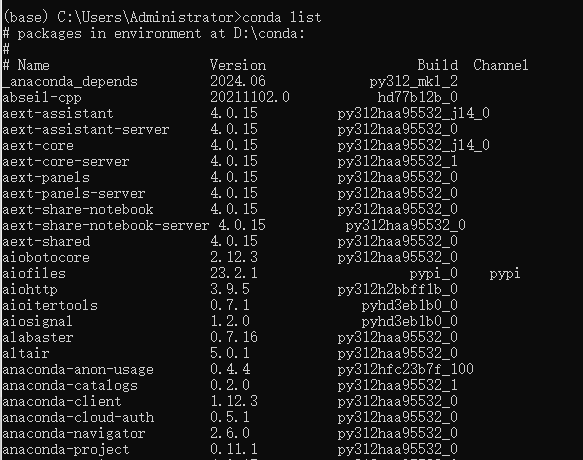The height and width of the screenshot is (460, 583).
Task: Click version "0.4.4" of anaconda-anon-usage
Action: pos(230,369)
